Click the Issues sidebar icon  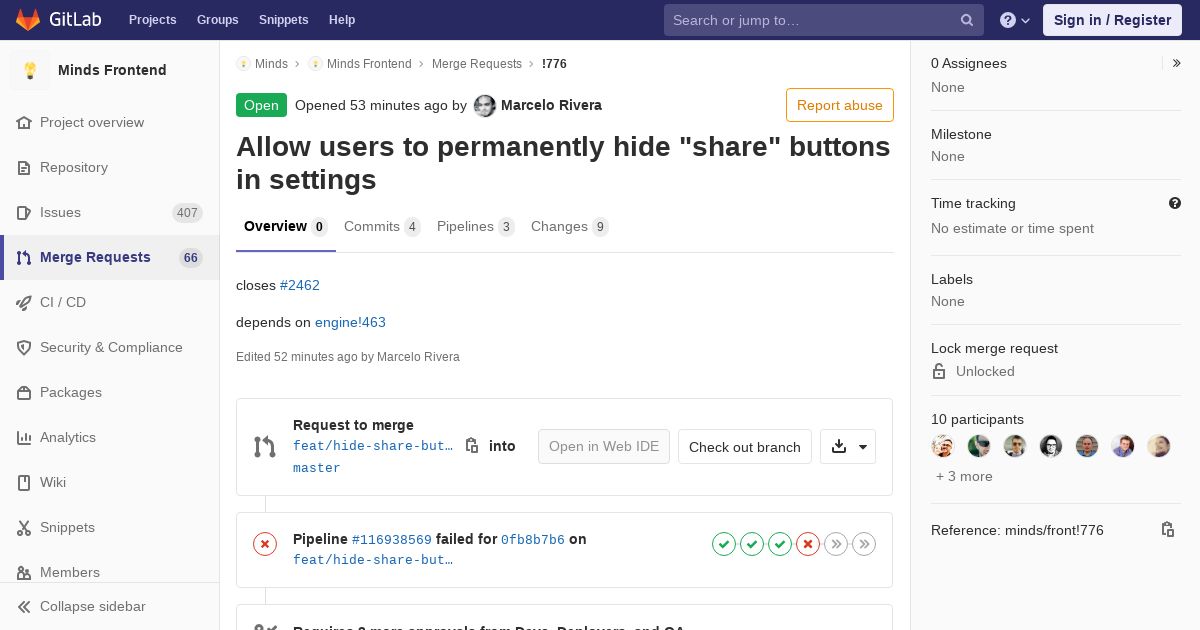click(x=24, y=213)
